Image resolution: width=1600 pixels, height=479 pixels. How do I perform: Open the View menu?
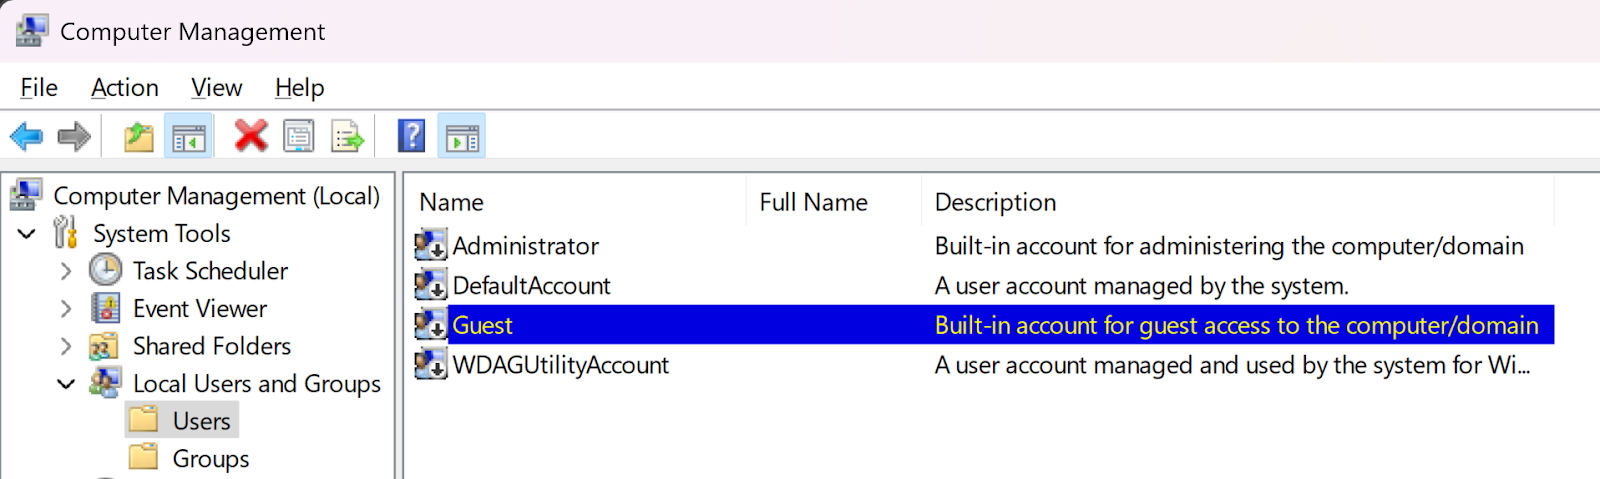pos(216,88)
